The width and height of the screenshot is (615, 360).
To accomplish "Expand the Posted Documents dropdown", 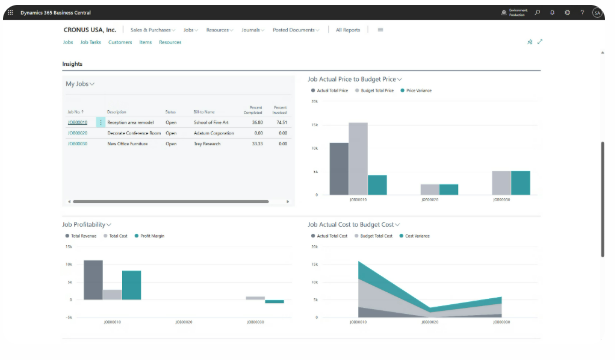I will point(296,30).
